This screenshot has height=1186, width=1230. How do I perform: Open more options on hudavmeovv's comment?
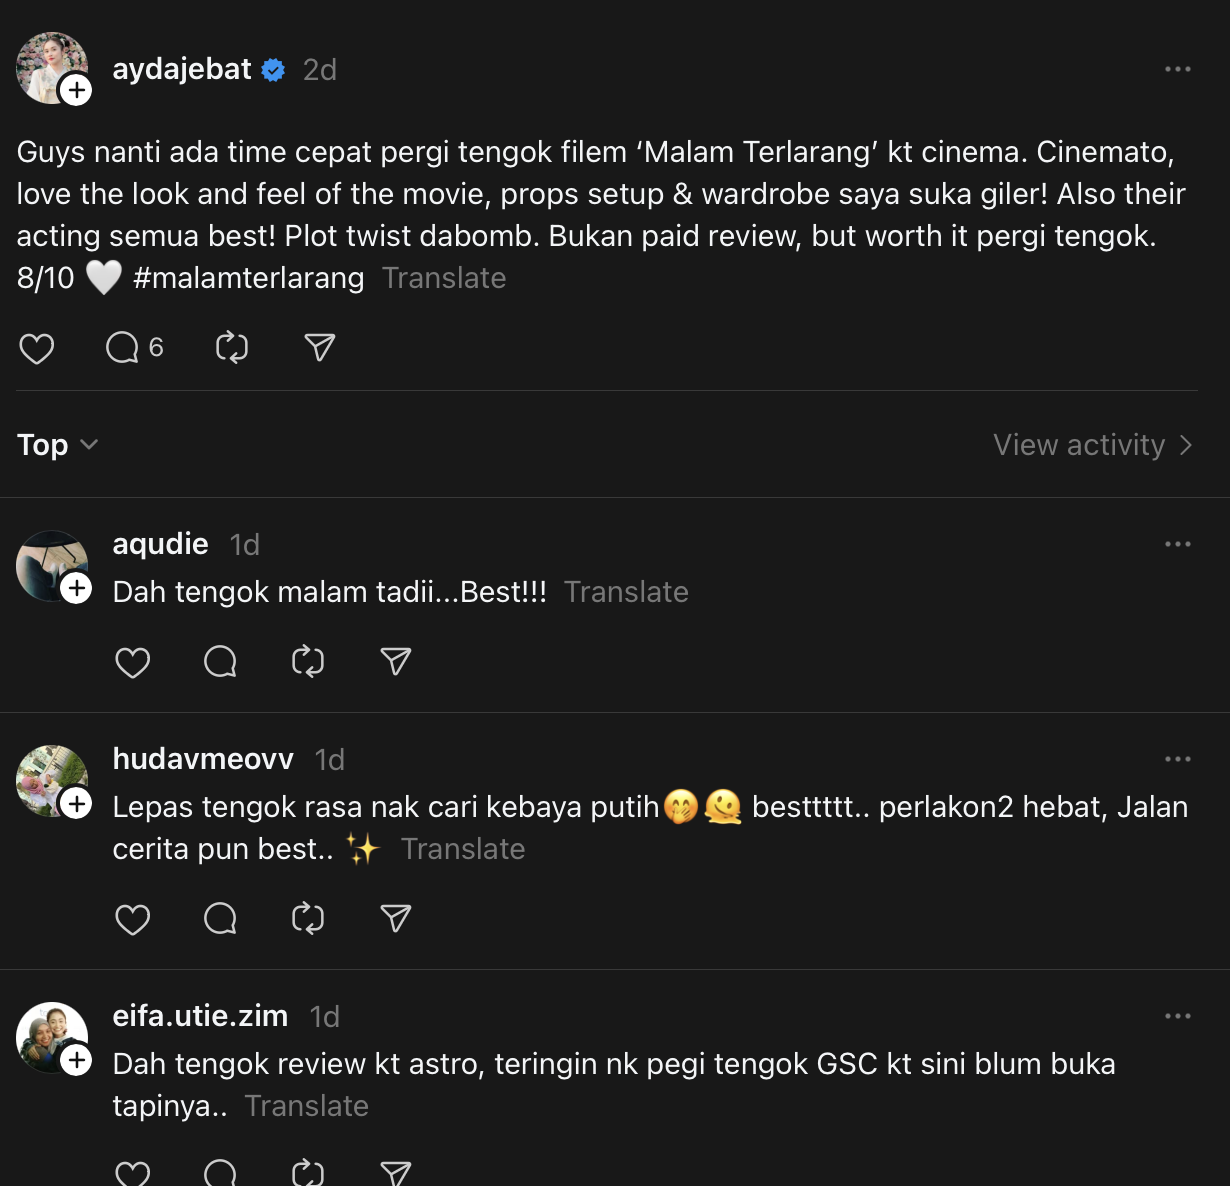1177,759
